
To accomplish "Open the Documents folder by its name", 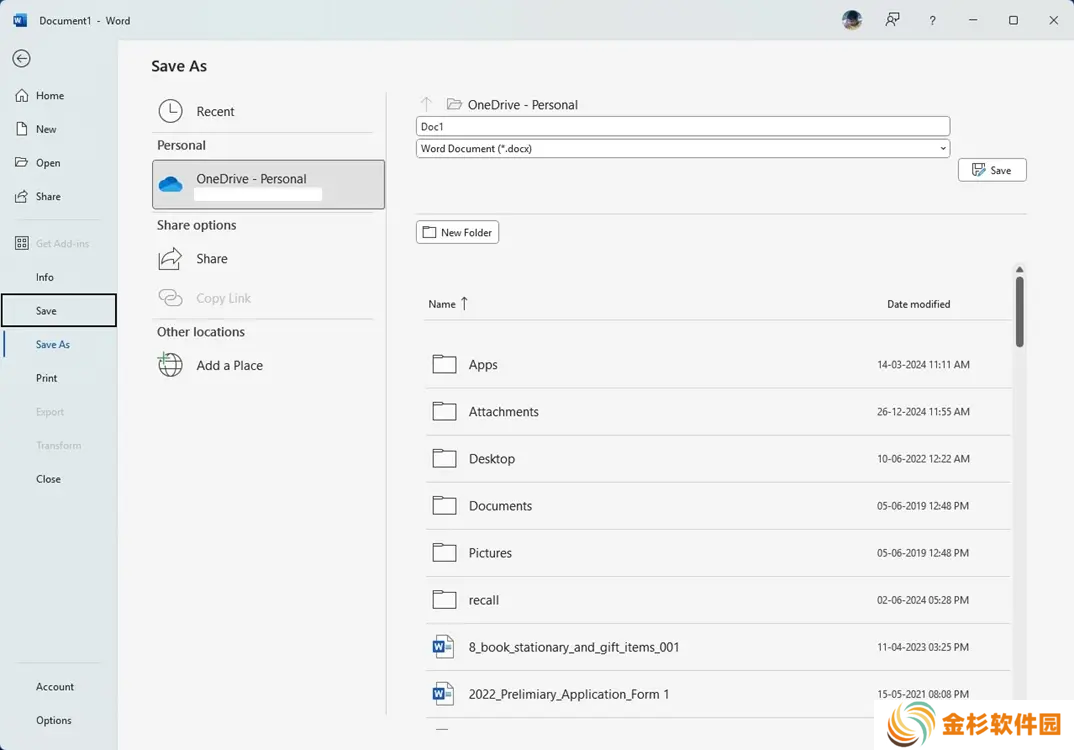I will 500,505.
